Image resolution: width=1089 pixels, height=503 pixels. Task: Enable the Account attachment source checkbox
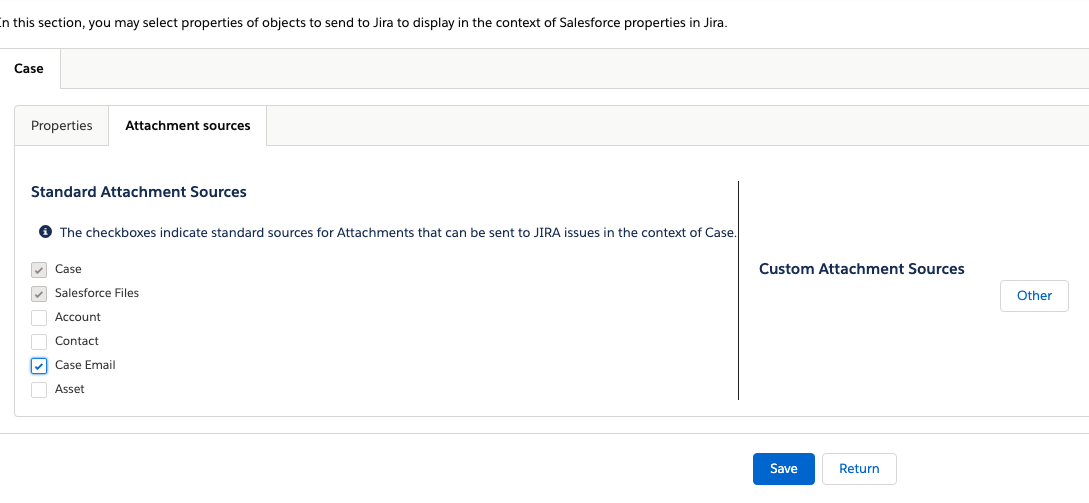(39, 317)
